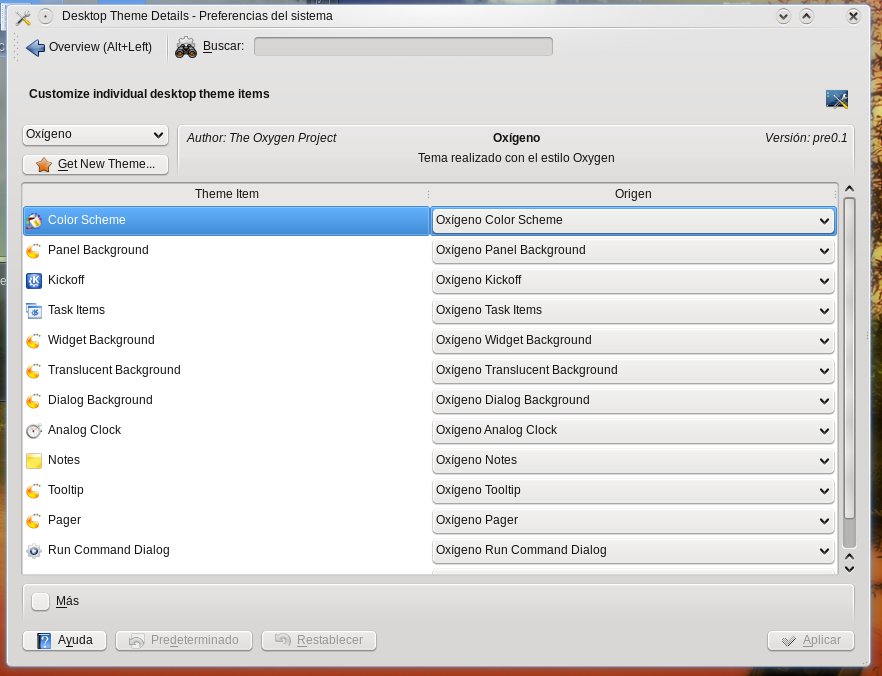Select the Color Scheme row text
This screenshot has width=882, height=676.
click(87, 220)
